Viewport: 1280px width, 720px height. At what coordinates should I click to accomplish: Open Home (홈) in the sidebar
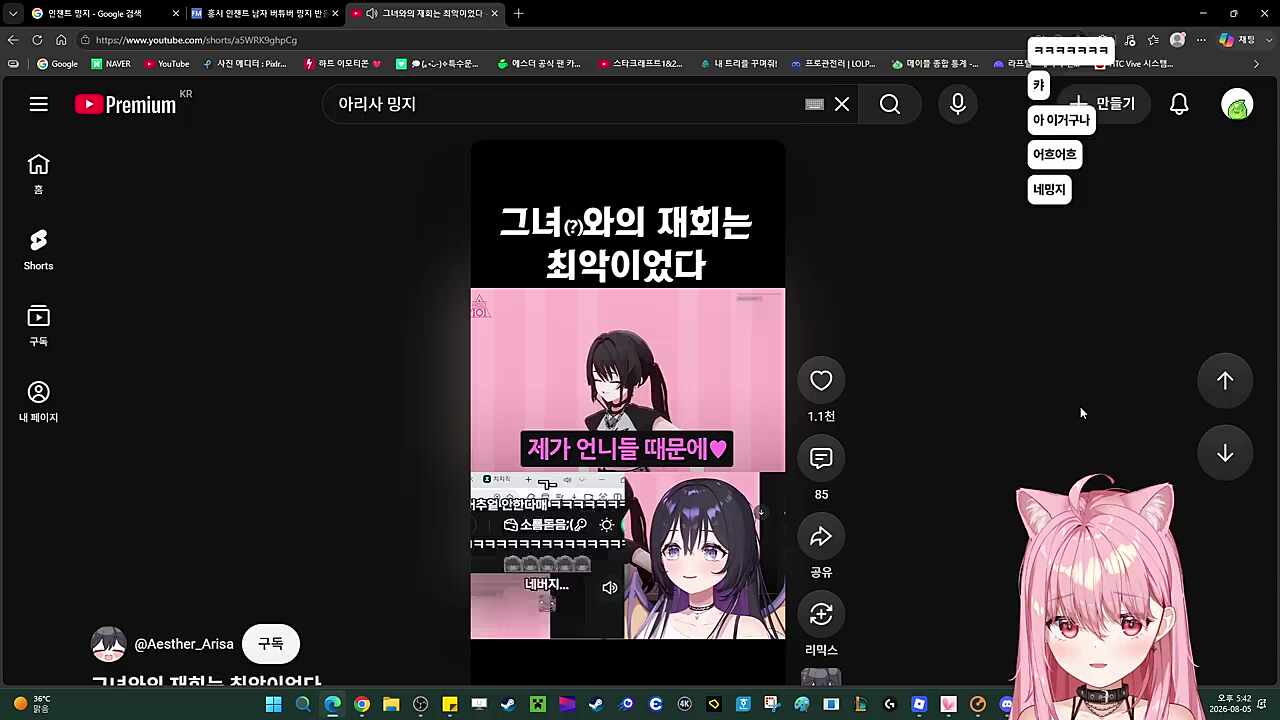(38, 174)
